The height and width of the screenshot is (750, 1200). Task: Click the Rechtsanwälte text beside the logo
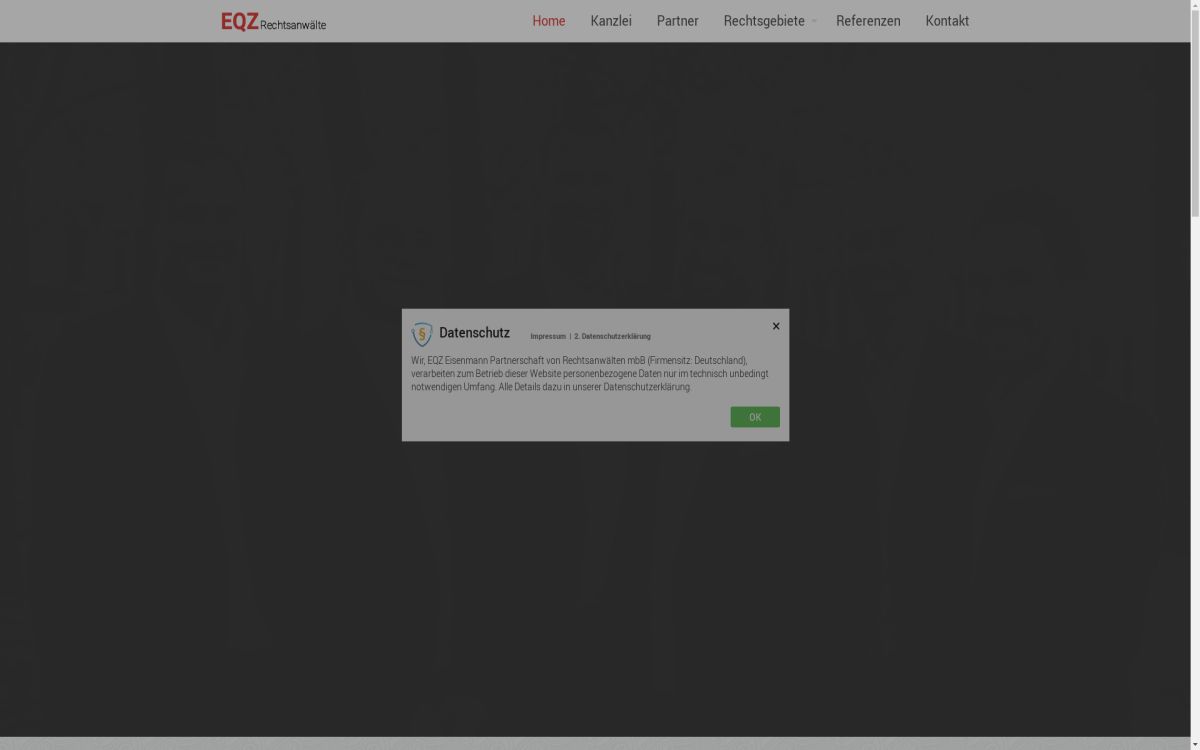(293, 25)
